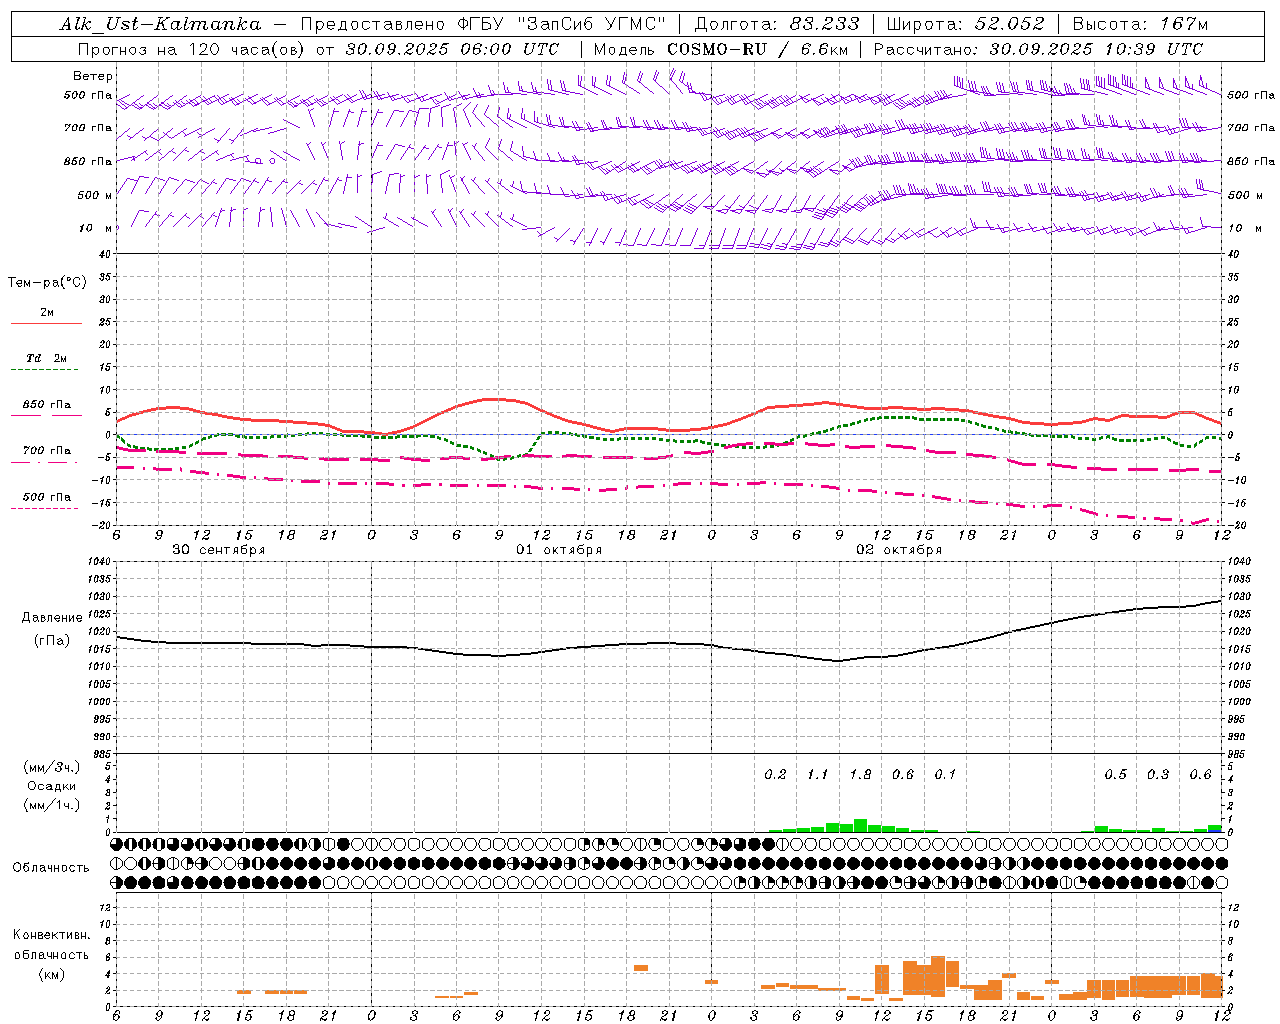This screenshot has width=1280, height=1024.
Task: Click the 'Высота: 167м' header value
Action: (x=1140, y=24)
